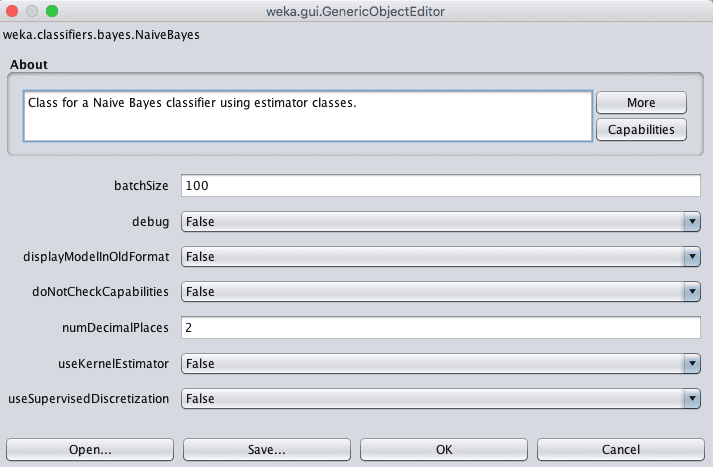Click the useKernelEstimator label
713x467 pixels.
pyautogui.click(x=113, y=363)
